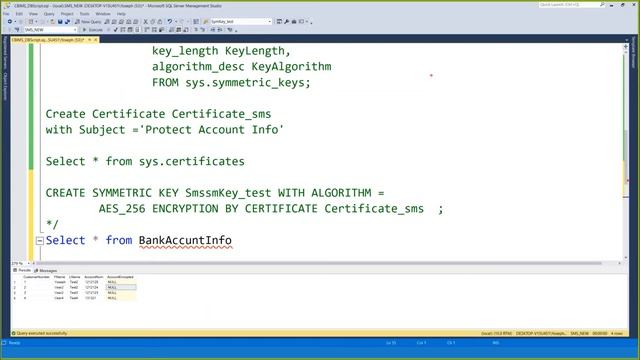
Task: Collapse the Select from BankAccuntInfo block
Action: point(40,241)
